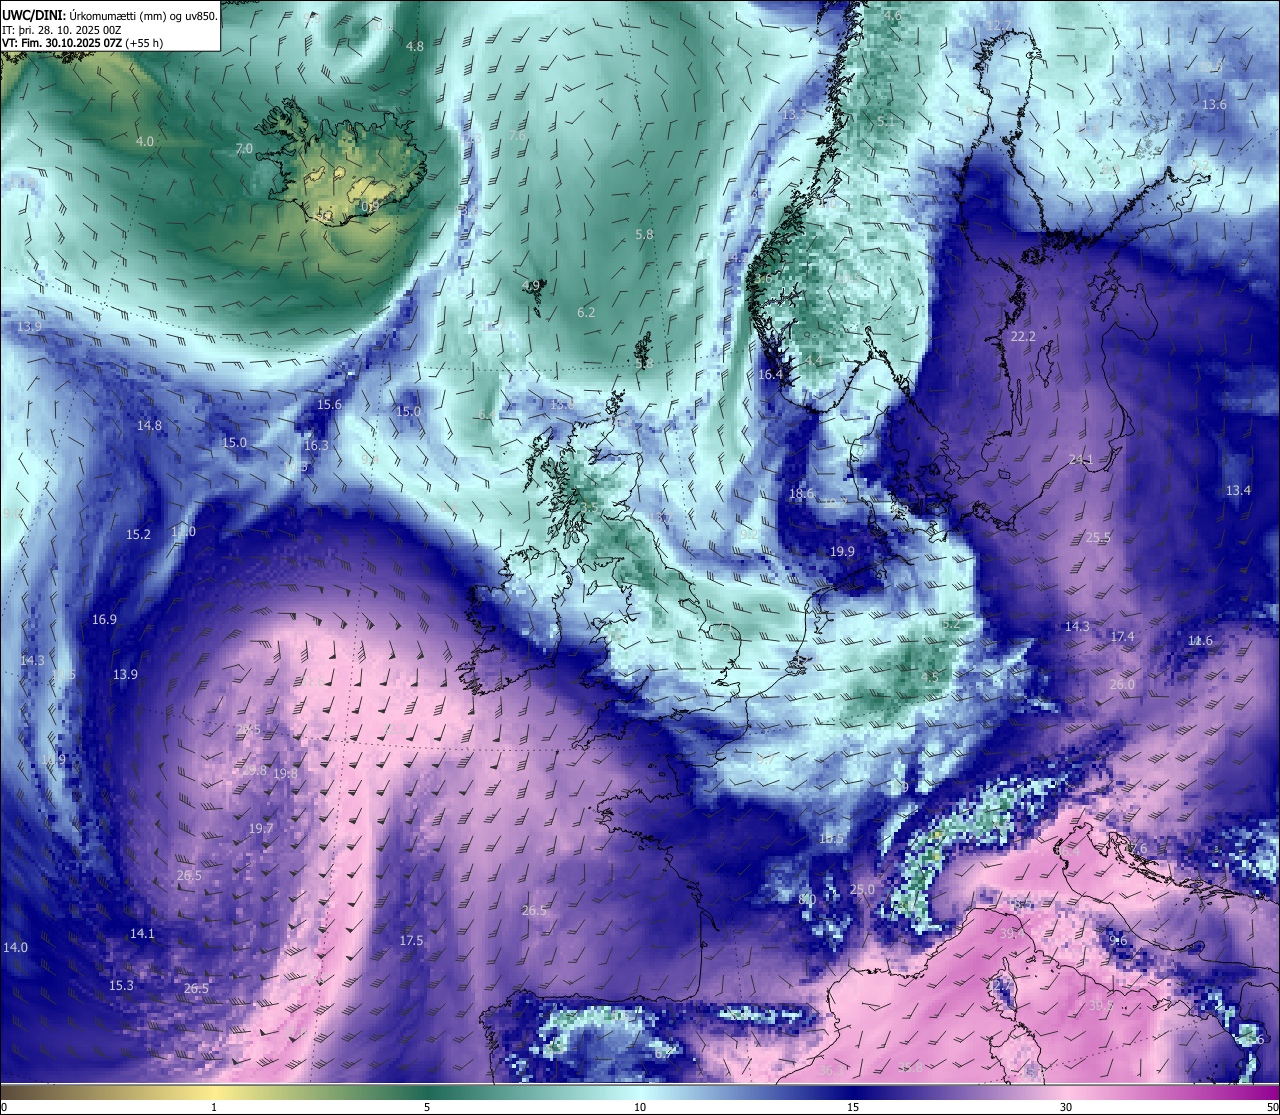Click the 16.3 map value

[315, 445]
